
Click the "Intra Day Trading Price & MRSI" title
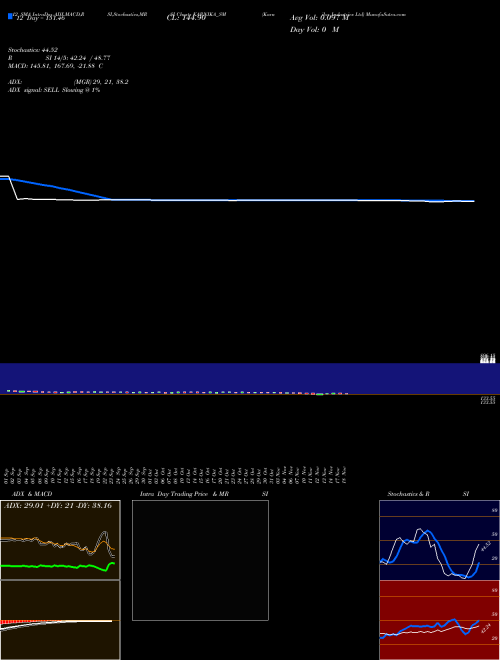pyautogui.click(x=204, y=494)
